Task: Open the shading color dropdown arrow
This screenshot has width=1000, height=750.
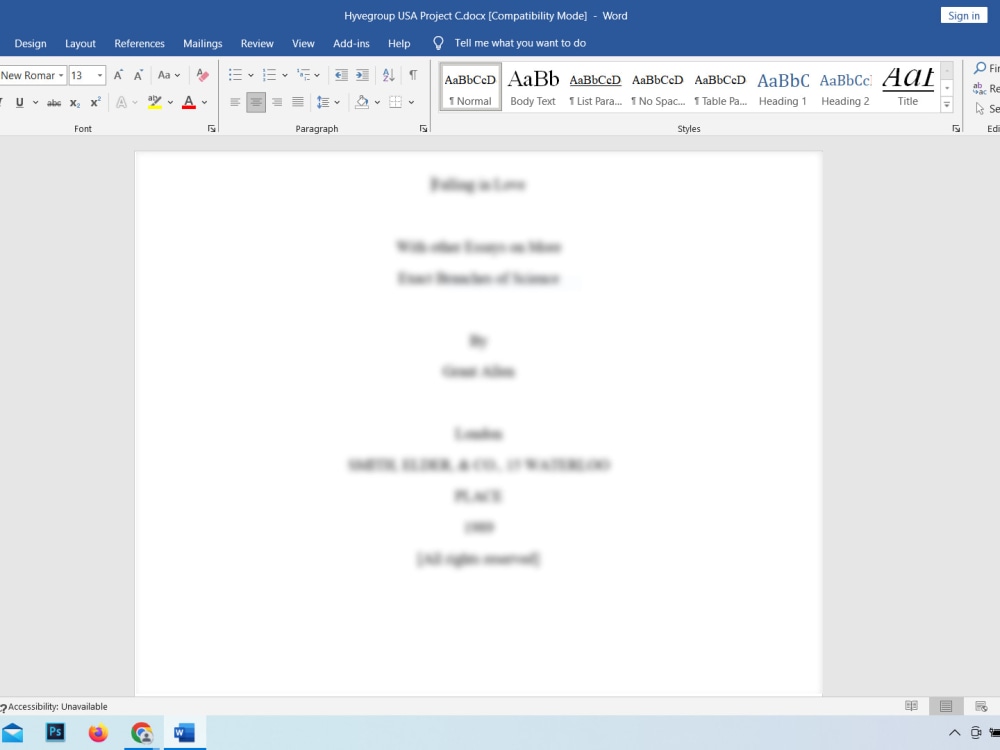Action: (x=378, y=102)
